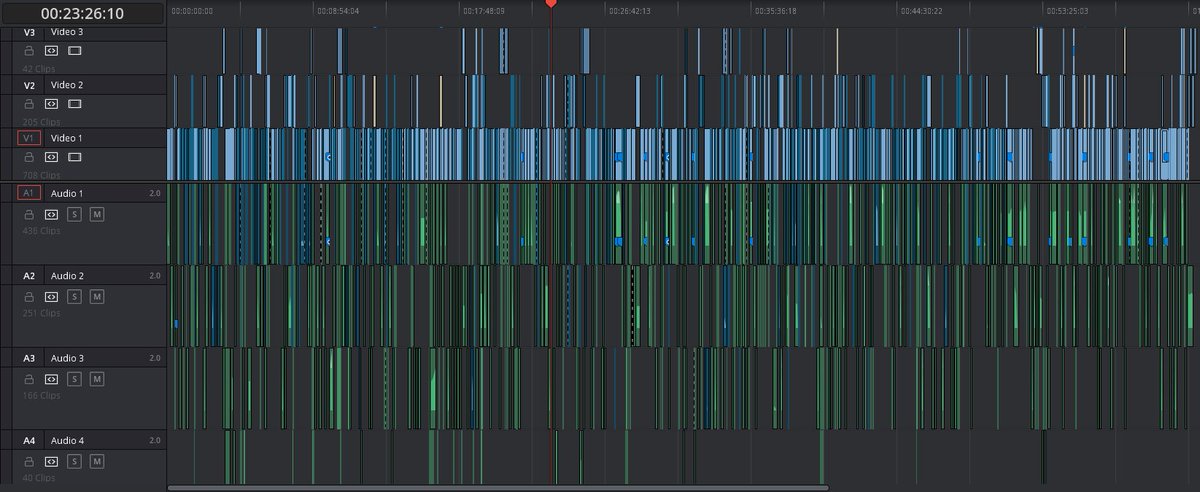1200x492 pixels.
Task: Mute the Audio 4 track
Action: pos(97,462)
